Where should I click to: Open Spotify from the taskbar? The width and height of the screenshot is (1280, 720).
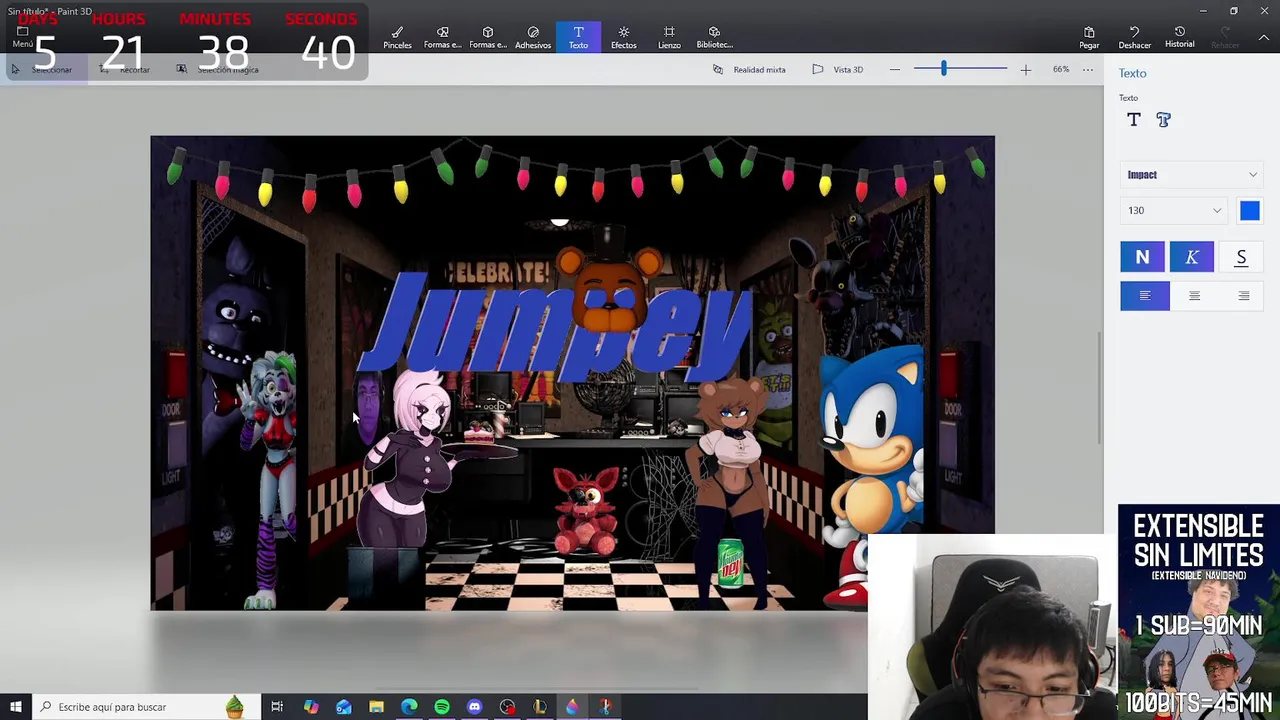pos(442,707)
